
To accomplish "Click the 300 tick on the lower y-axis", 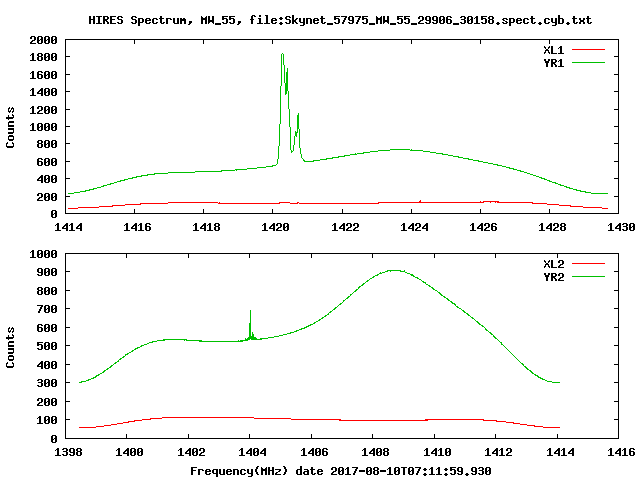I will 47,383.
